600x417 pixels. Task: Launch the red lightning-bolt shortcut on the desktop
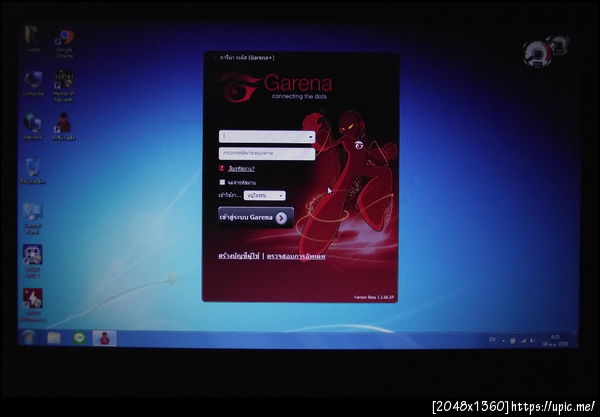(x=33, y=305)
